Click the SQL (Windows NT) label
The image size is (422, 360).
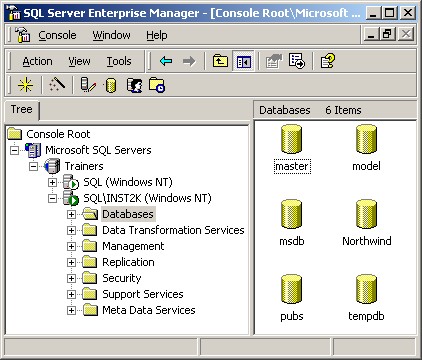pyautogui.click(x=128, y=182)
